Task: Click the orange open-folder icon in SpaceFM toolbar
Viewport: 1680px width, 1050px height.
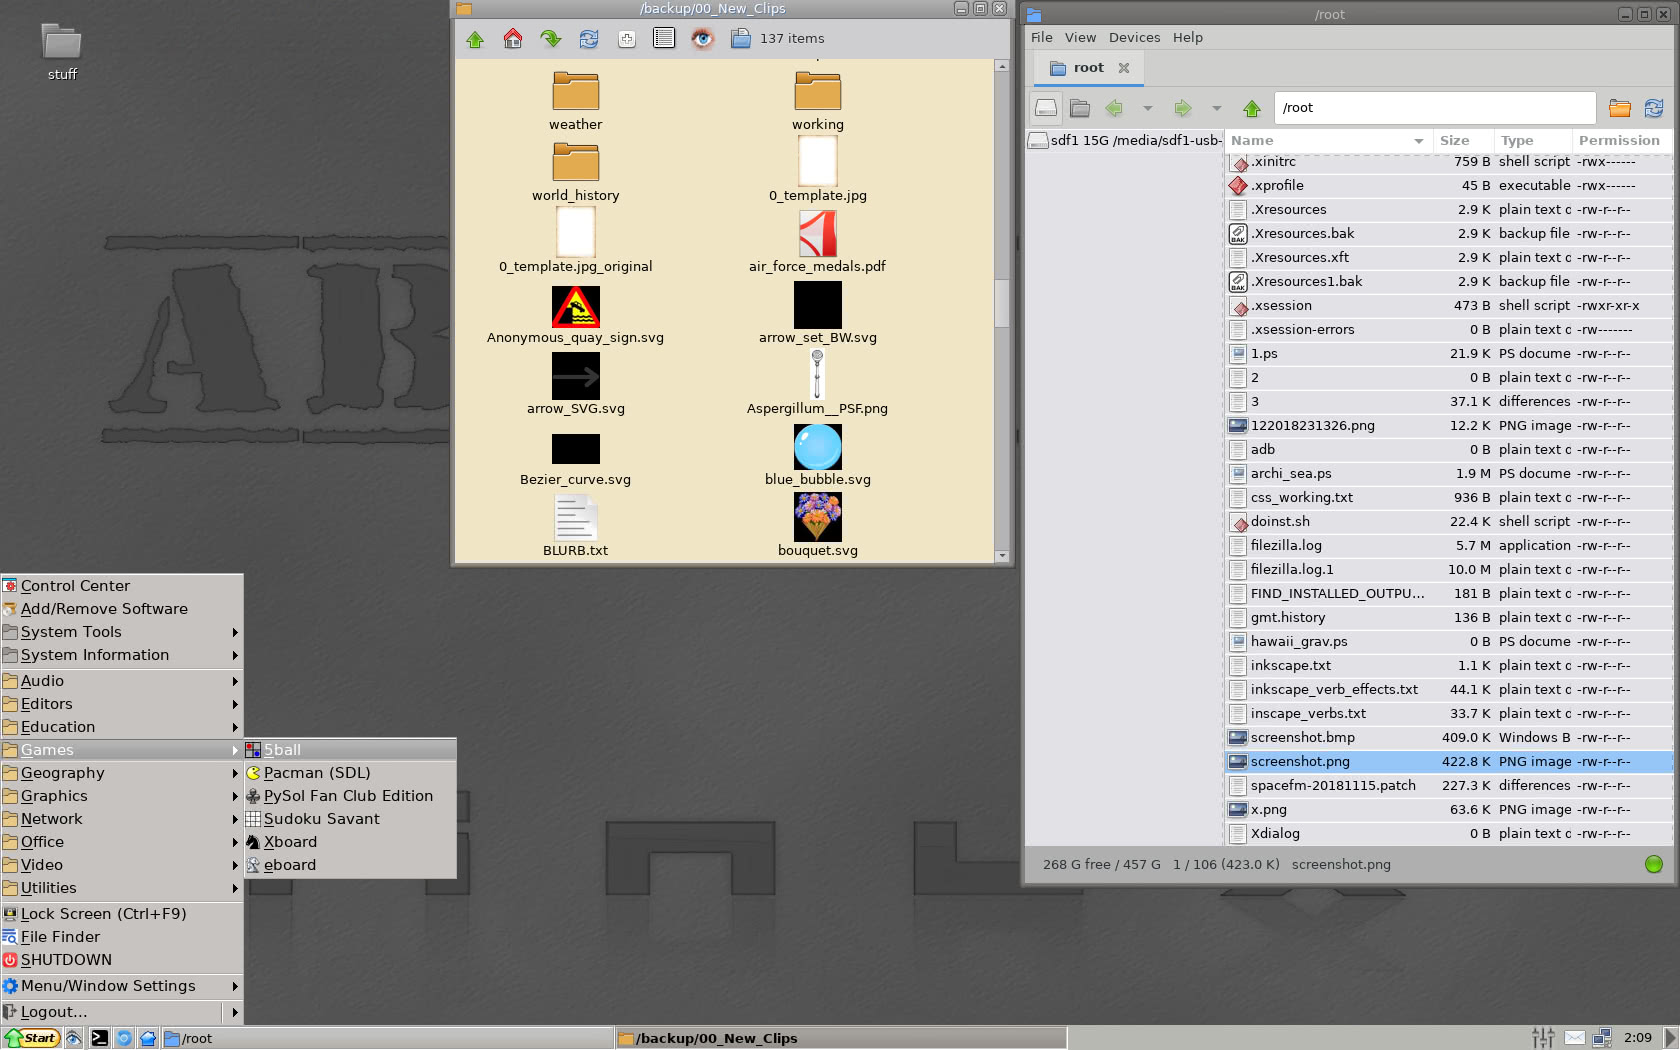Action: [x=1620, y=108]
